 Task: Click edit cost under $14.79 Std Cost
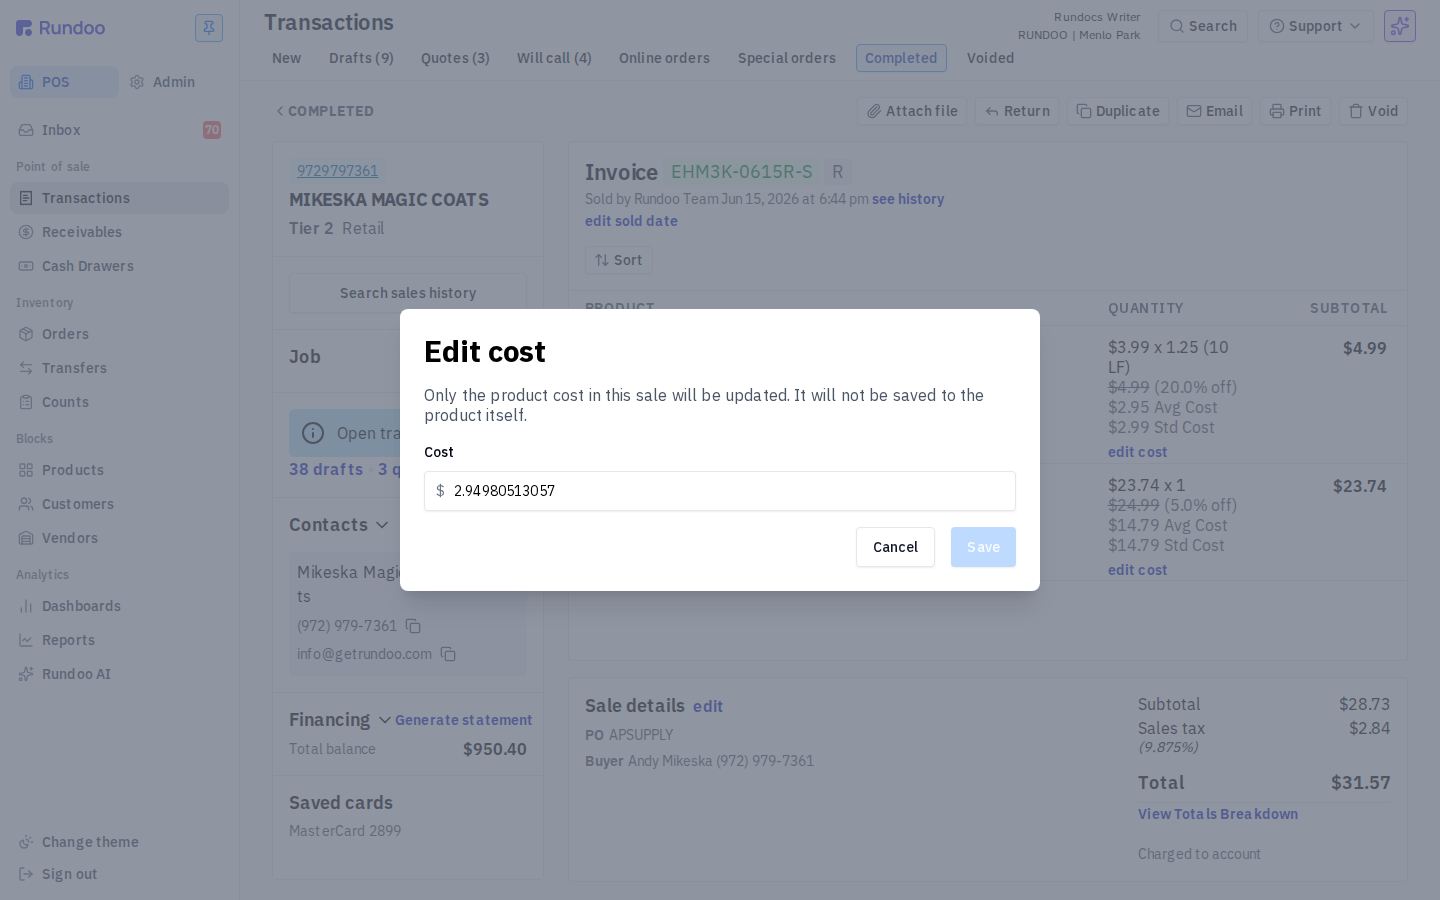(1137, 570)
